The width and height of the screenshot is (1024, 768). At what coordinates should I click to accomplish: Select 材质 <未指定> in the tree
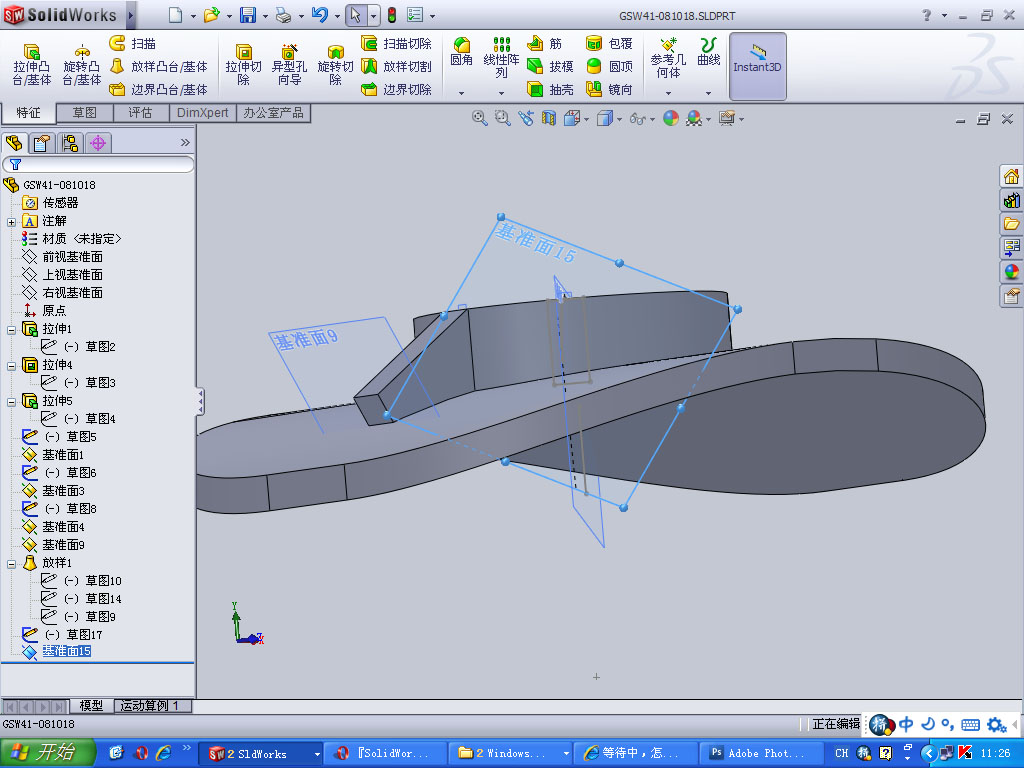82,239
